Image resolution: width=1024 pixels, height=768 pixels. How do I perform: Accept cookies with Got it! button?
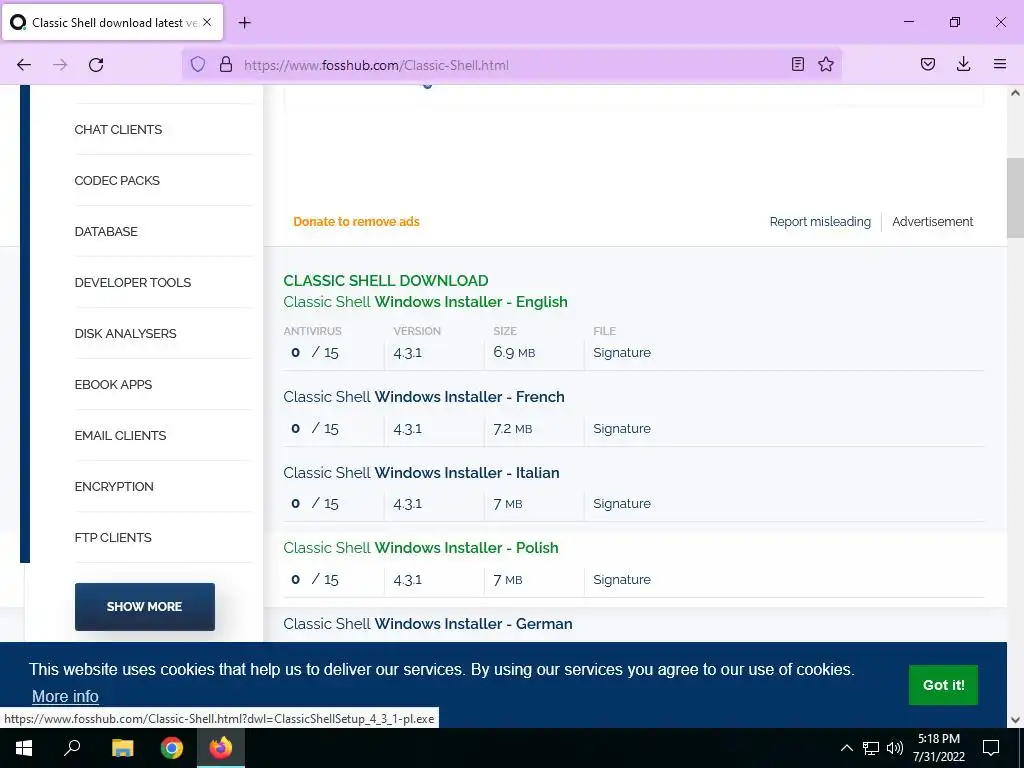pyautogui.click(x=943, y=685)
